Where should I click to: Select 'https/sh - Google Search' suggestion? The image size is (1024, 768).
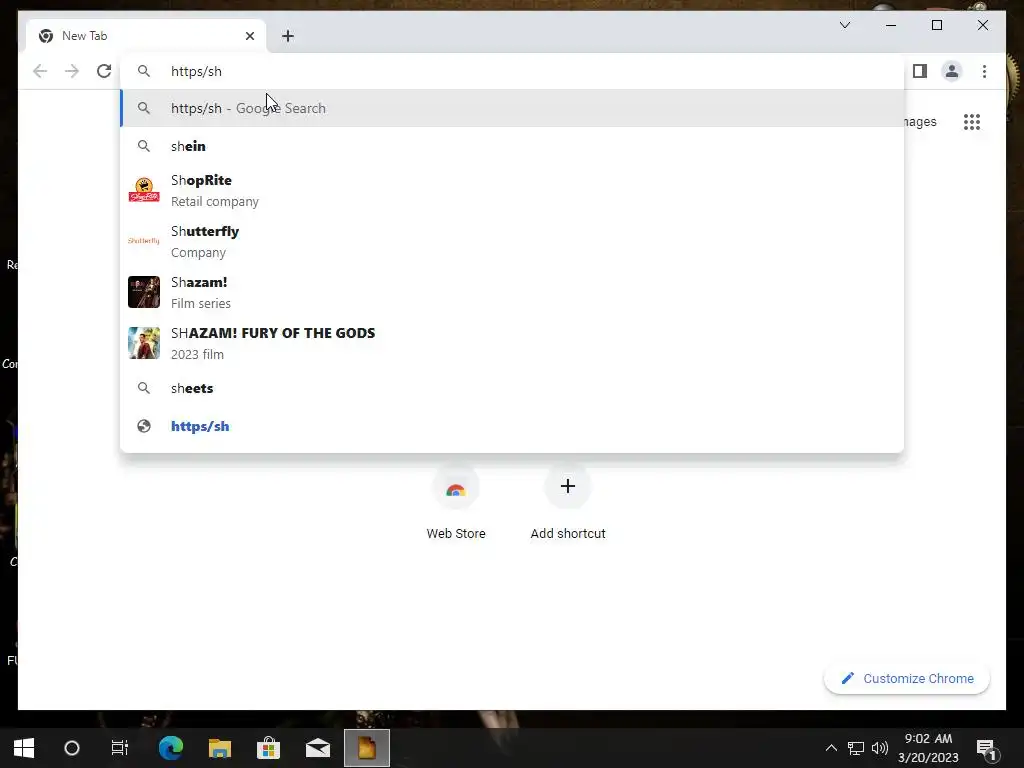(512, 108)
